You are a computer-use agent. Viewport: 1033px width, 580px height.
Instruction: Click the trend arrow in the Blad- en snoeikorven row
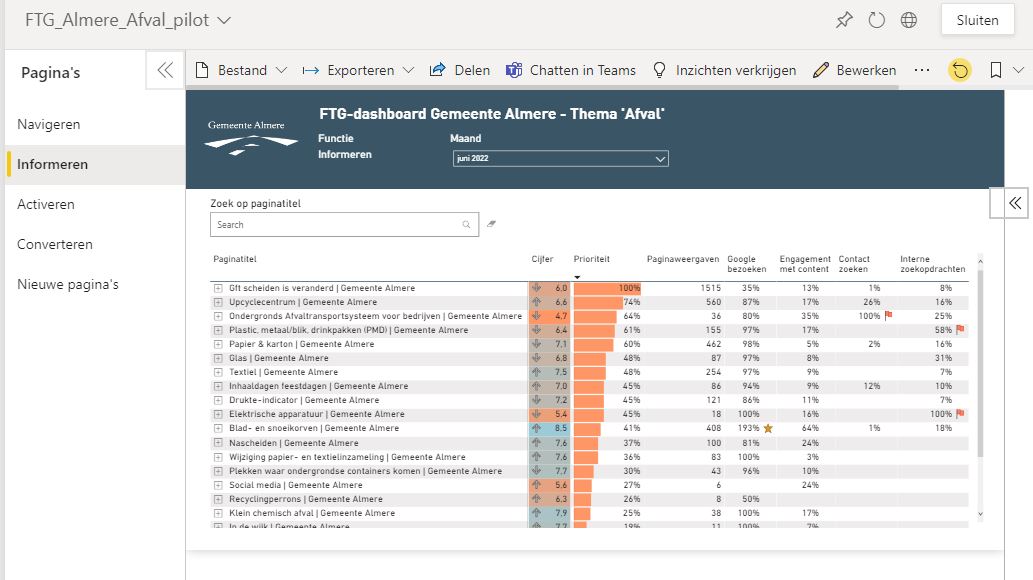point(536,428)
